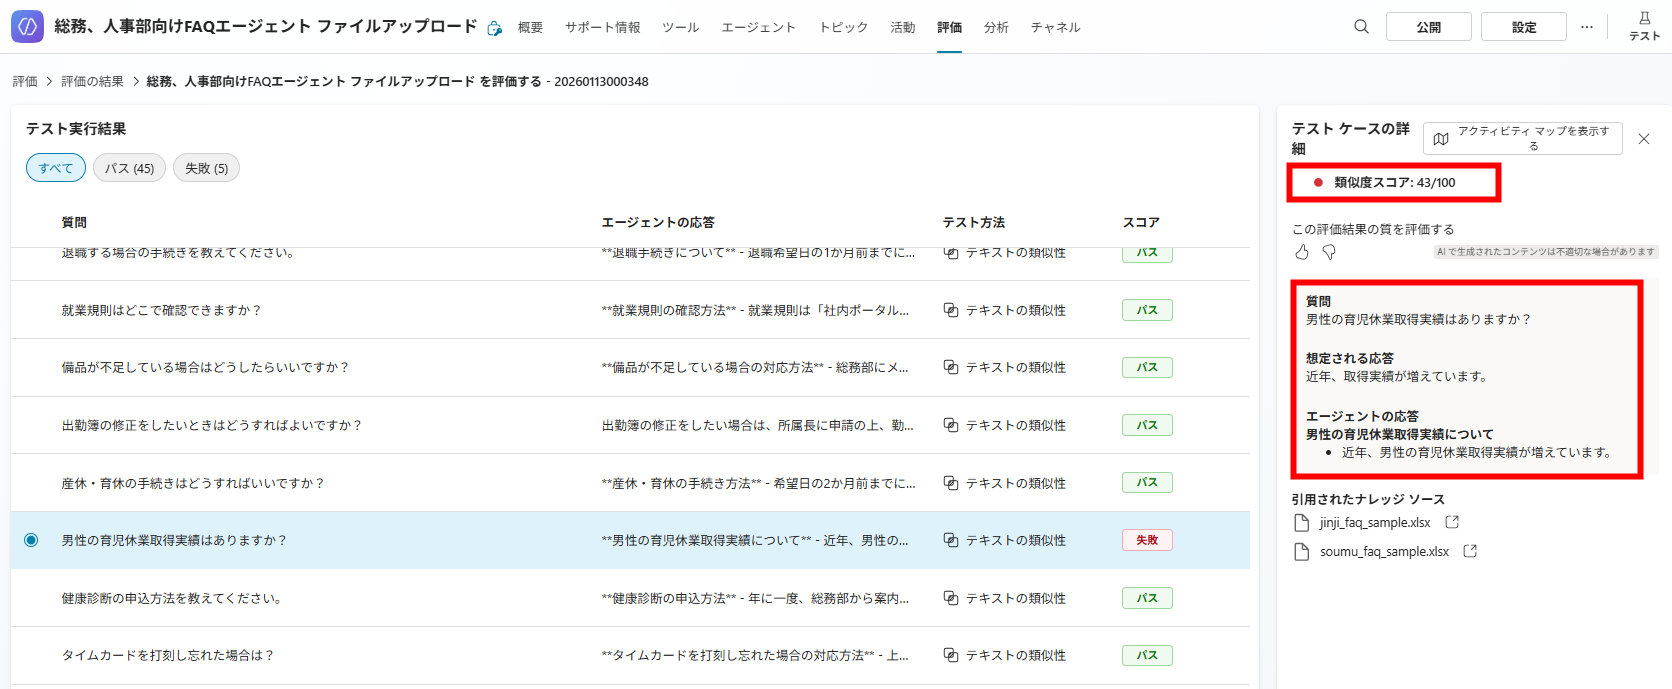This screenshot has height=689, width=1672.
Task: Switch to the ツール tab
Action: [680, 27]
